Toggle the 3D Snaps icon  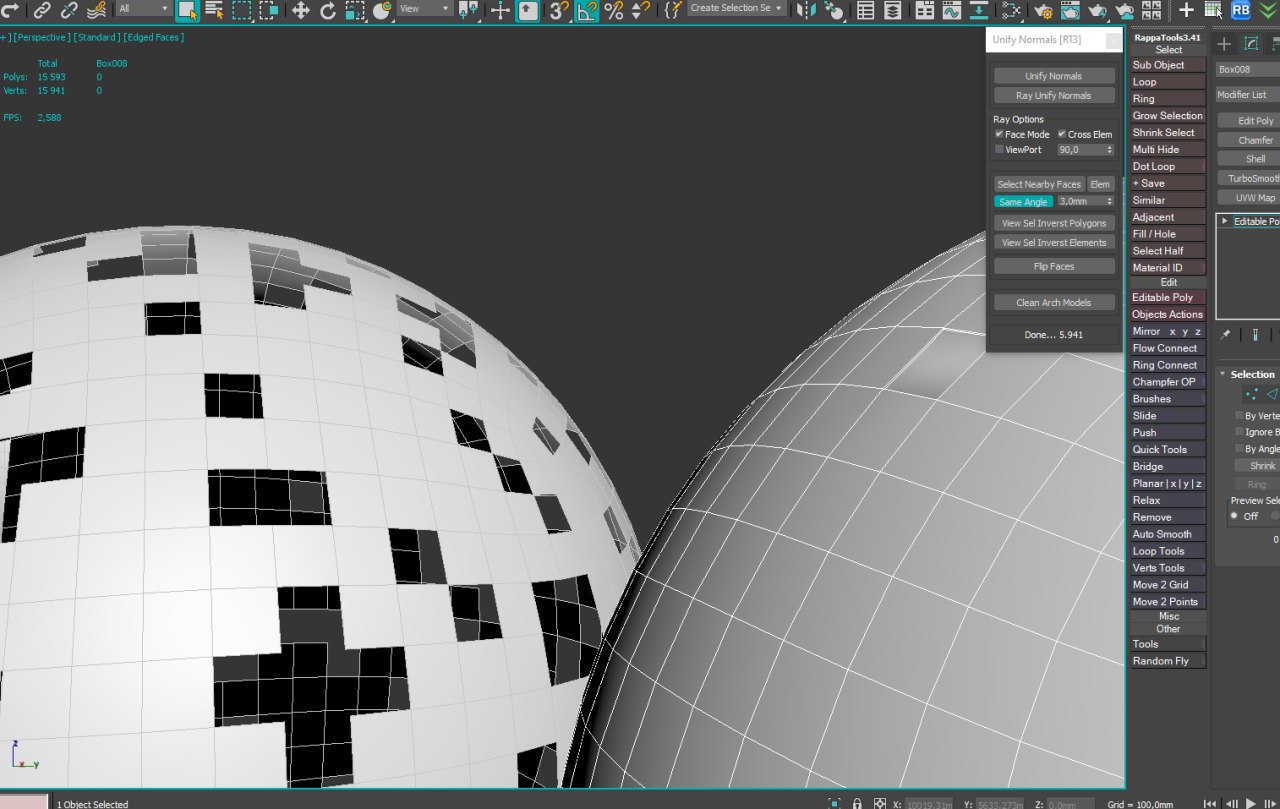click(x=559, y=10)
